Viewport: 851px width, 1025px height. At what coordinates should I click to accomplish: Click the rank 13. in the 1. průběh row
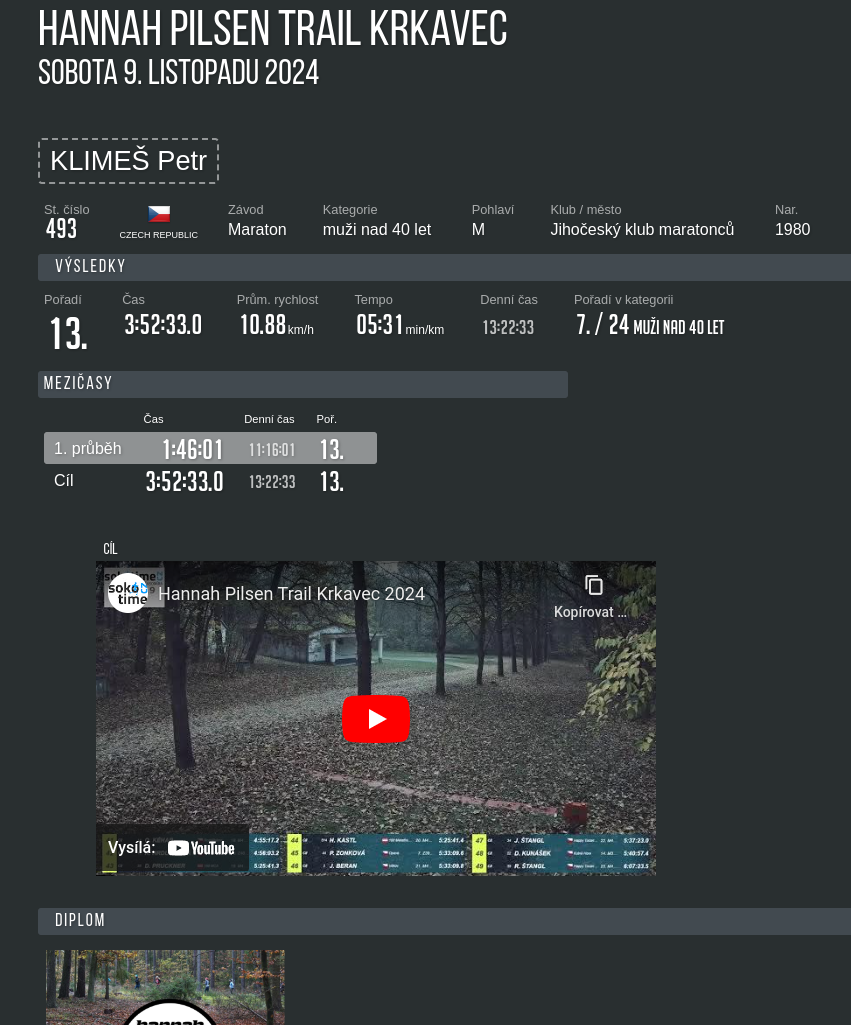coord(331,450)
